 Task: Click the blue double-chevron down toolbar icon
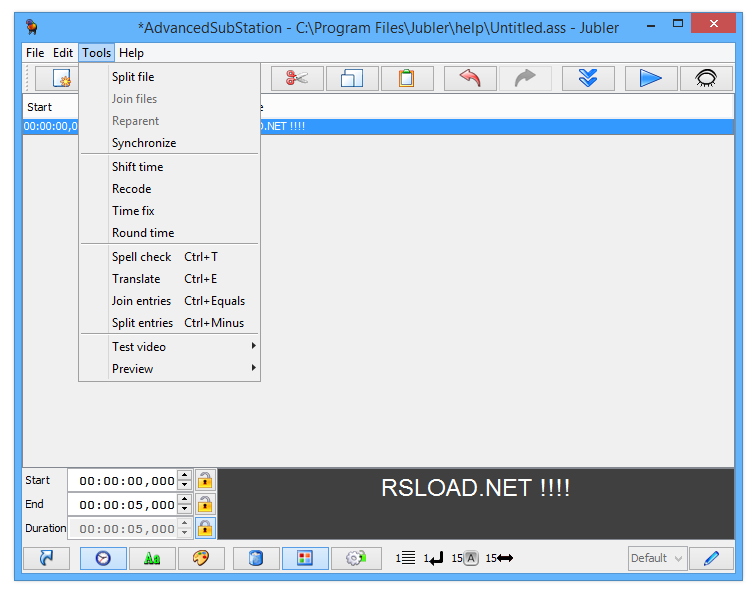pos(588,78)
